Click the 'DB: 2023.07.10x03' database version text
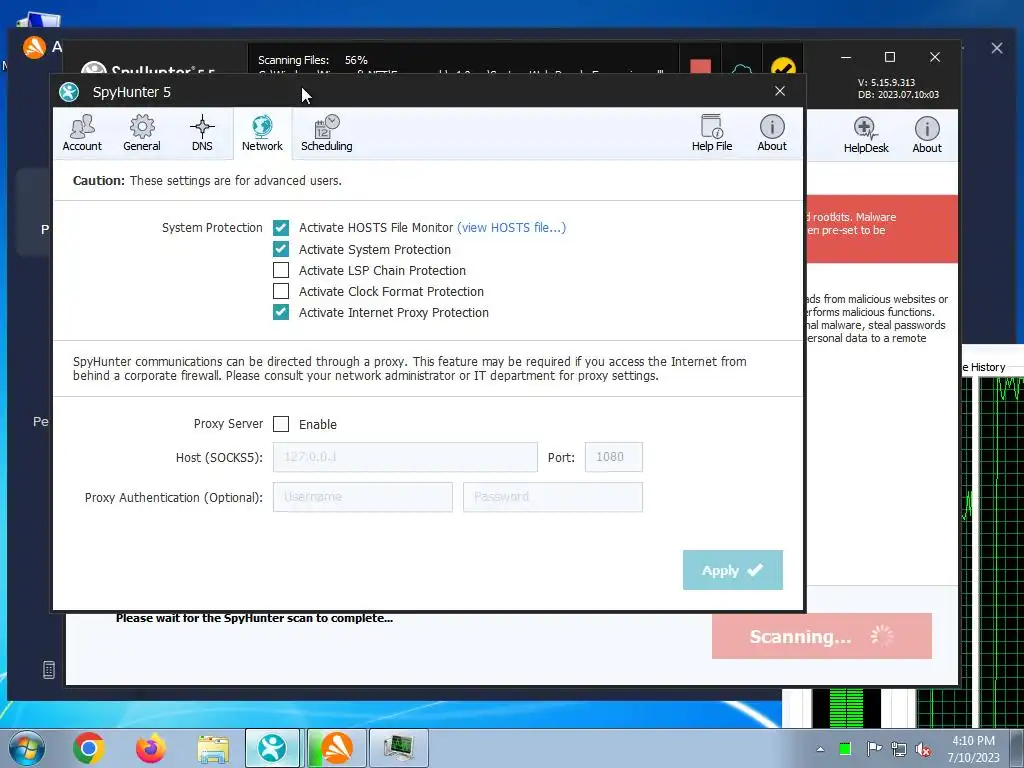The image size is (1024, 768). [899, 95]
